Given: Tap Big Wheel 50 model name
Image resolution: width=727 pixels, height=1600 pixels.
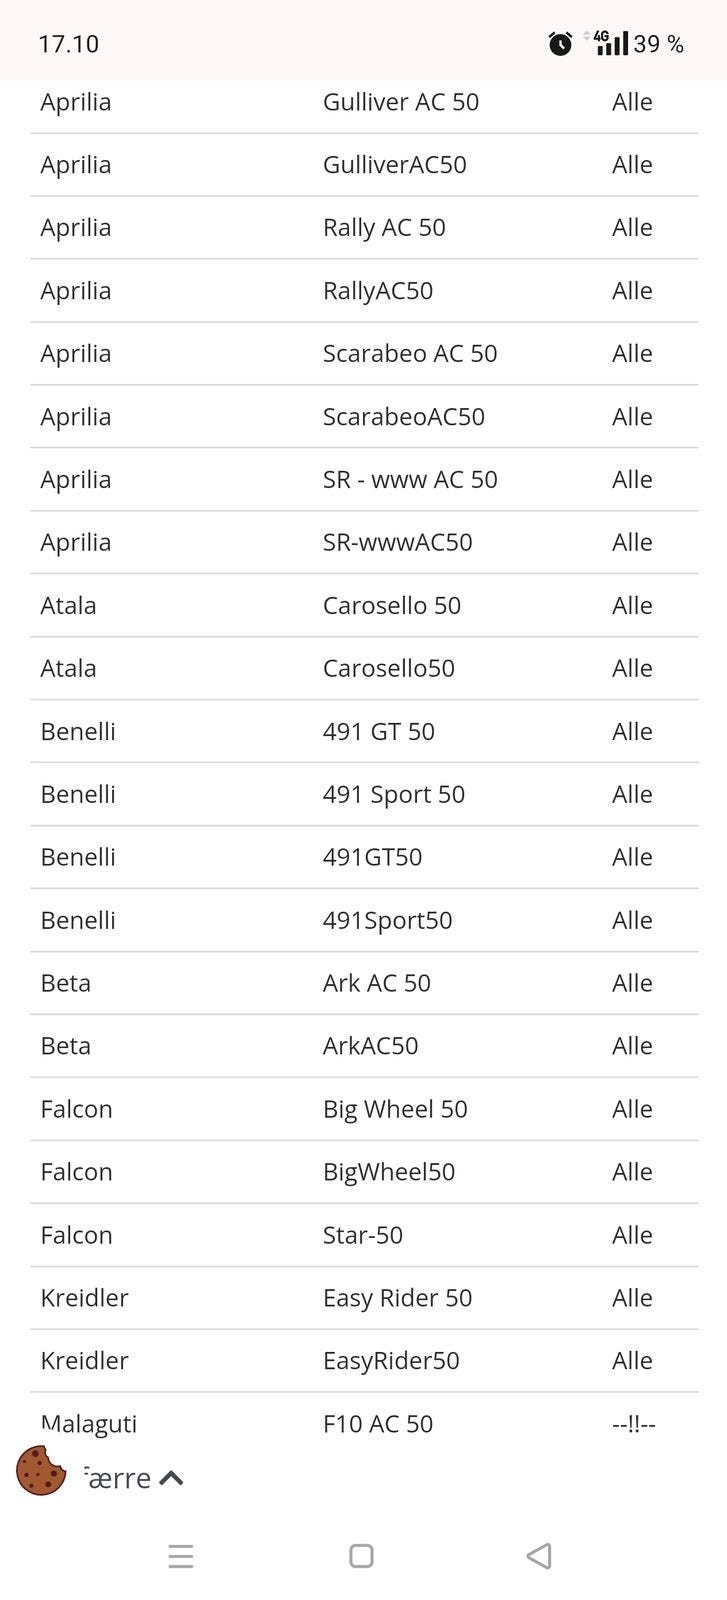Looking at the screenshot, I should (395, 1109).
